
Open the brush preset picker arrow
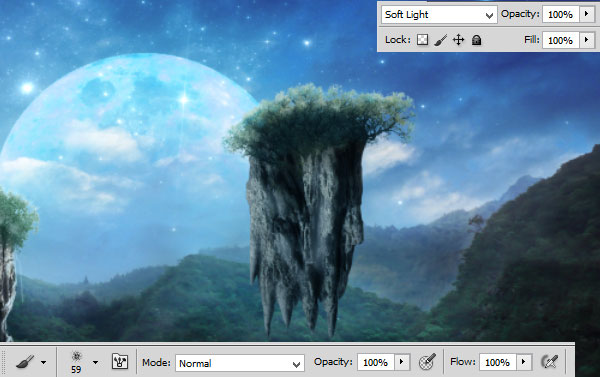pyautogui.click(x=95, y=362)
